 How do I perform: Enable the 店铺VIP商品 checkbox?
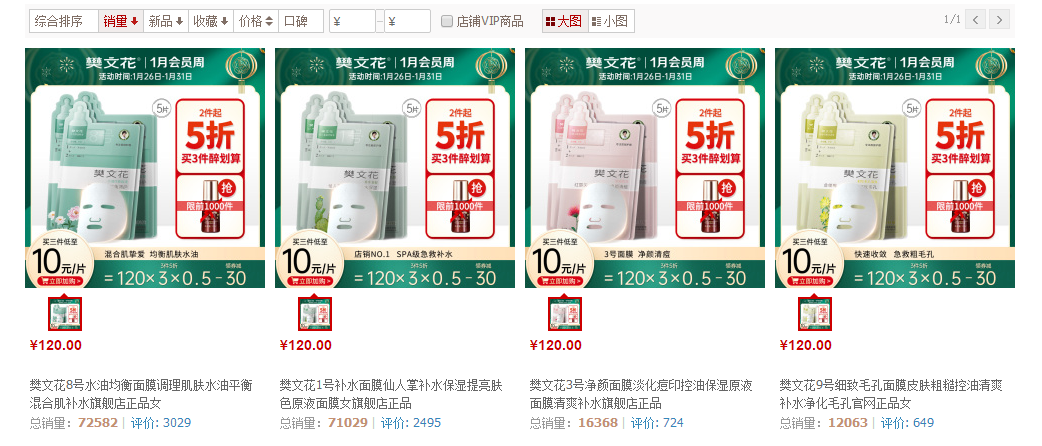click(x=447, y=21)
